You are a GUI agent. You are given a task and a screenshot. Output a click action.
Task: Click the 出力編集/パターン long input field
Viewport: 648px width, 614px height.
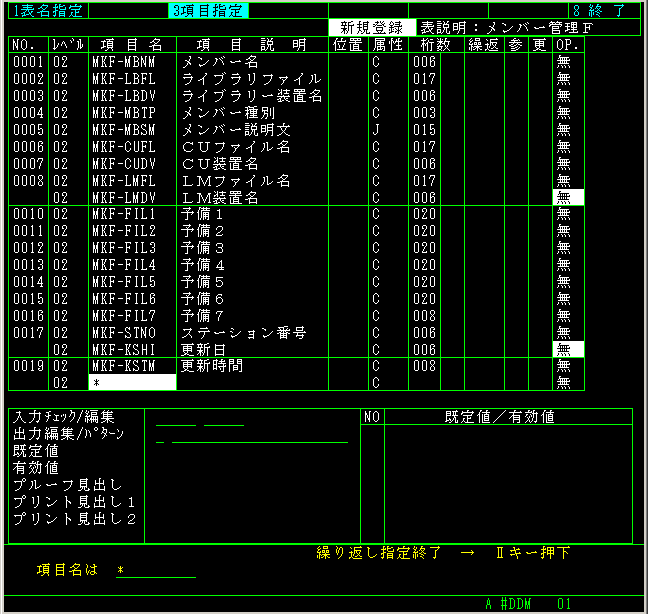click(x=260, y=435)
